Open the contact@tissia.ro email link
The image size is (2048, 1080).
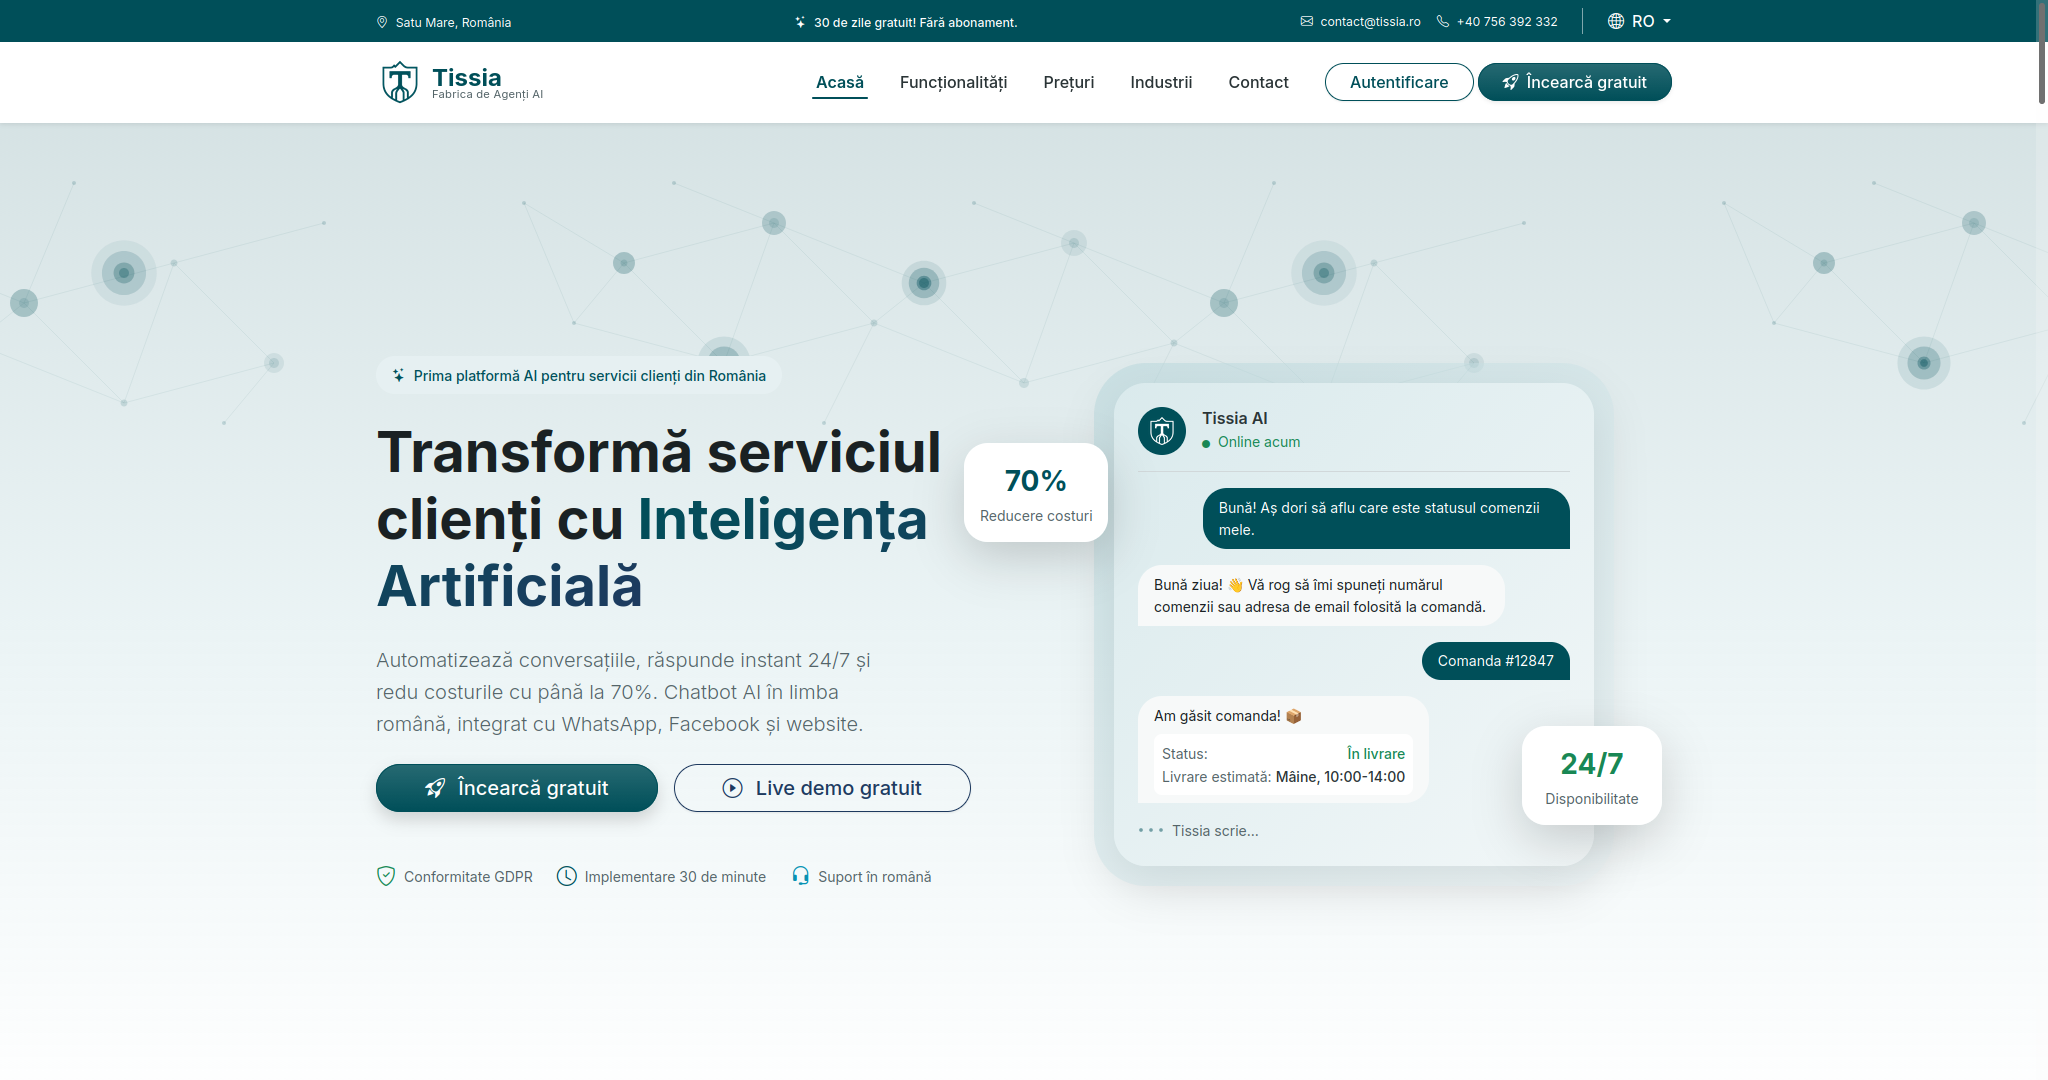click(1369, 20)
